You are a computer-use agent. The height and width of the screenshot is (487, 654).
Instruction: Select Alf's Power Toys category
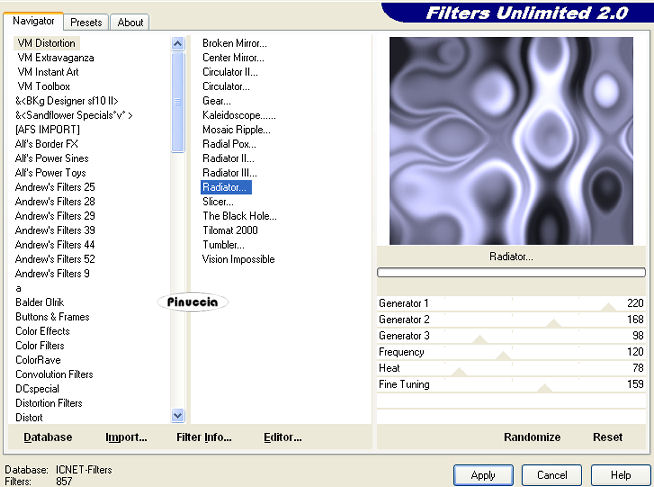pos(50,173)
